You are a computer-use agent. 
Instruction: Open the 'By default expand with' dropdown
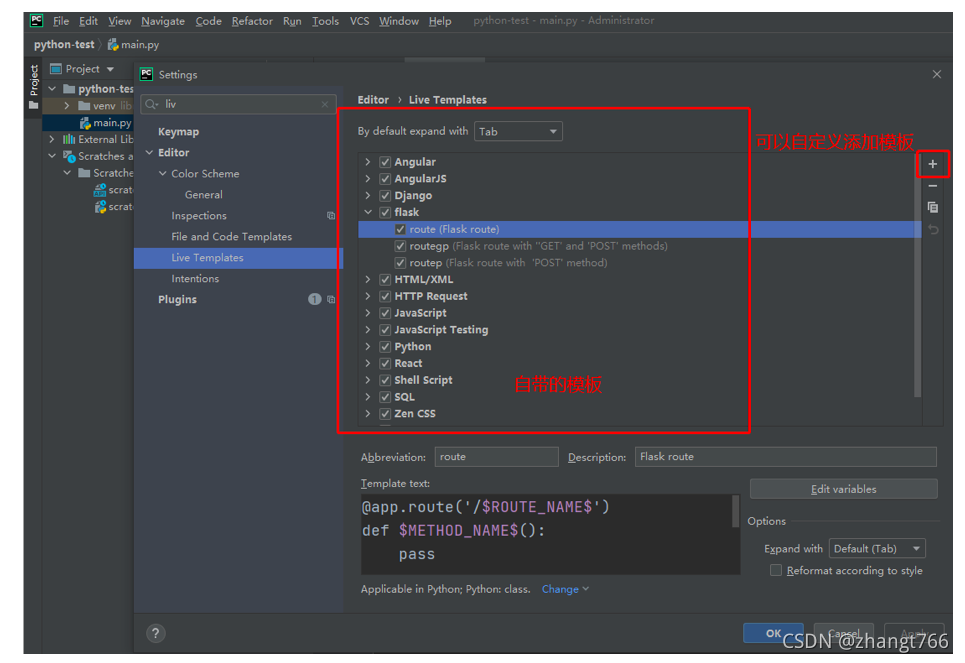point(518,131)
